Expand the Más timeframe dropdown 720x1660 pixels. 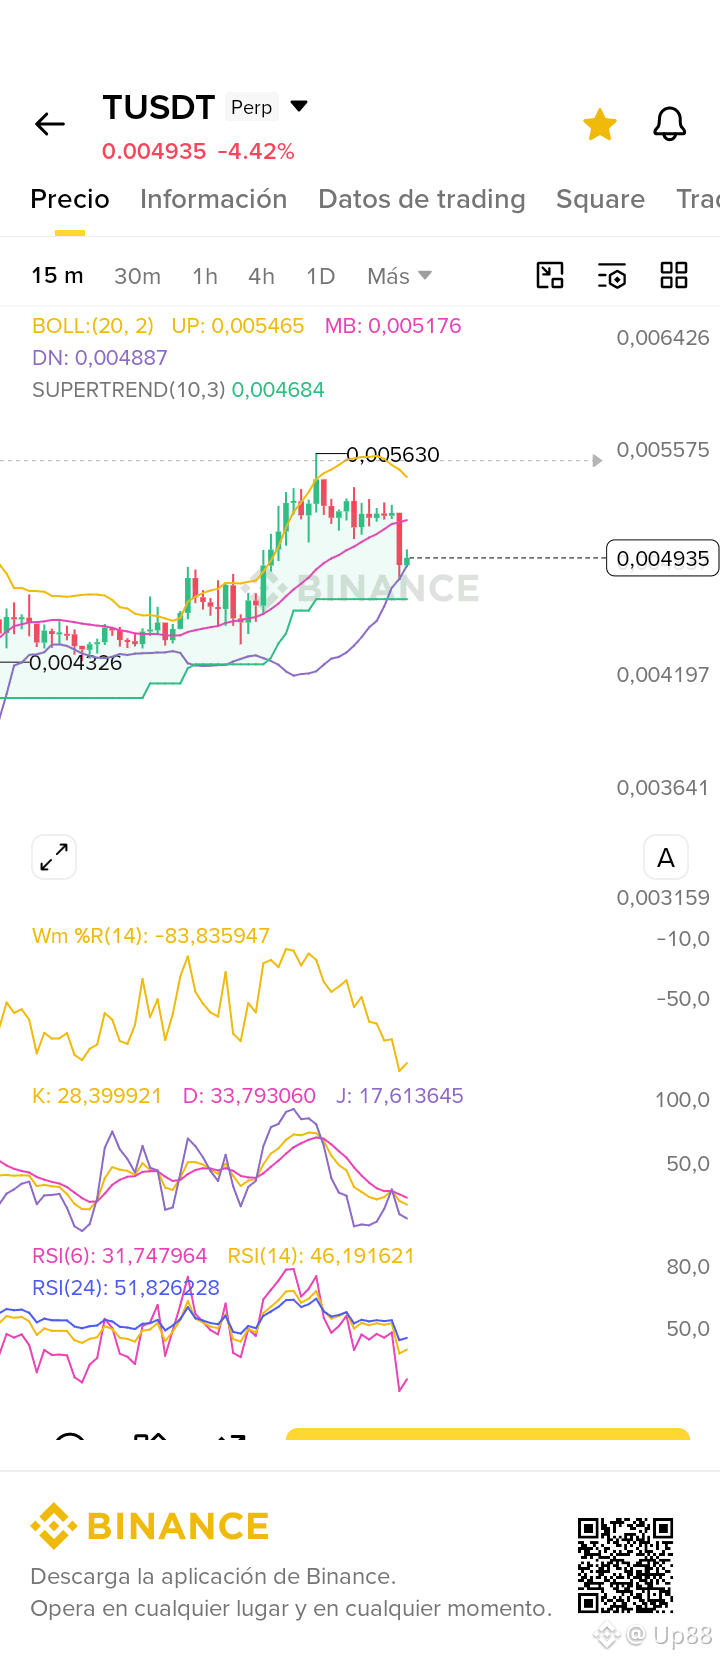pos(399,276)
